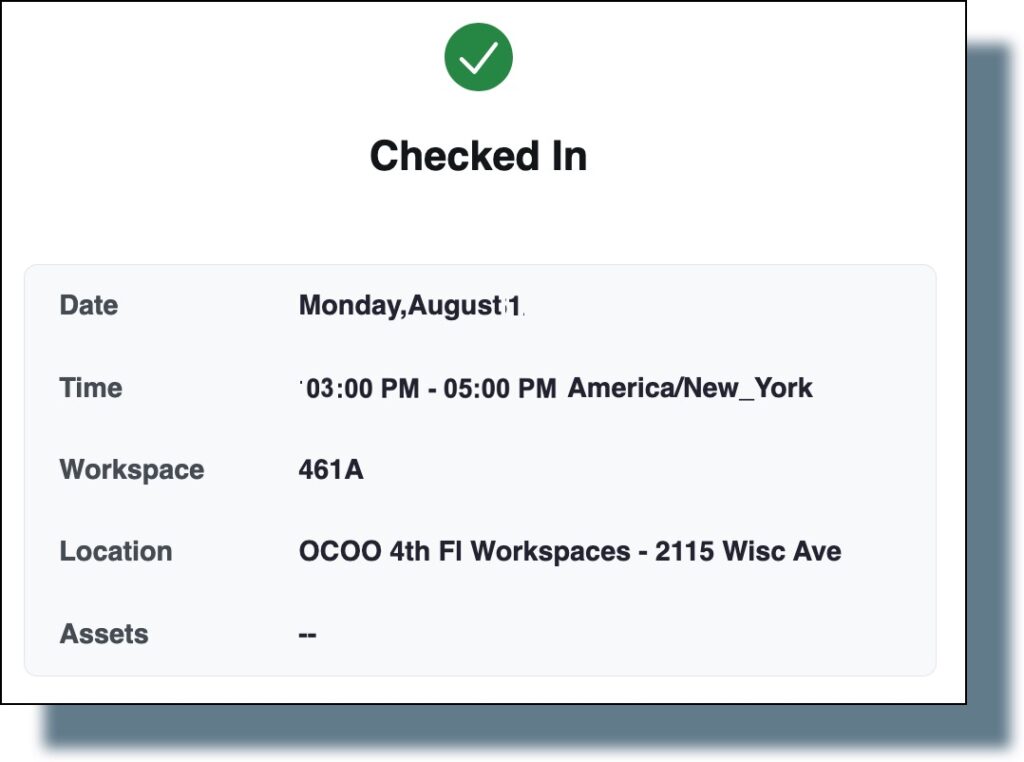Select the Assets field label
The width and height of the screenshot is (1024, 762).
coord(105,633)
